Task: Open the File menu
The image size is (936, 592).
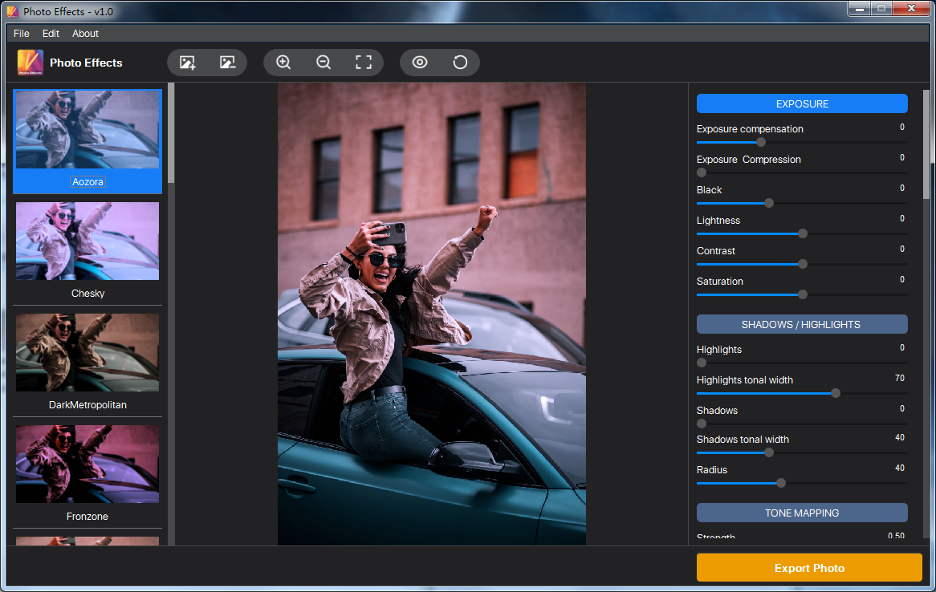Action: (x=21, y=34)
